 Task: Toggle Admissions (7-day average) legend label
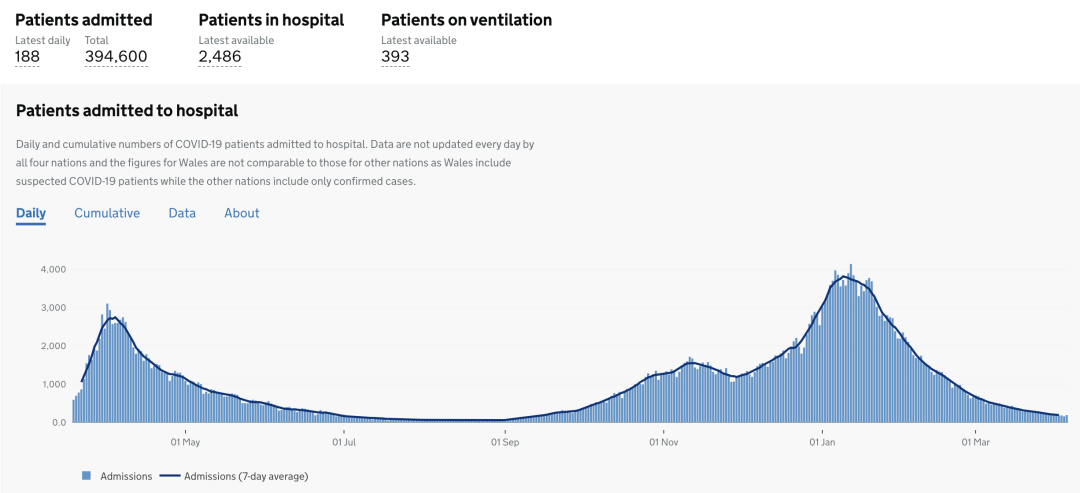tap(246, 476)
